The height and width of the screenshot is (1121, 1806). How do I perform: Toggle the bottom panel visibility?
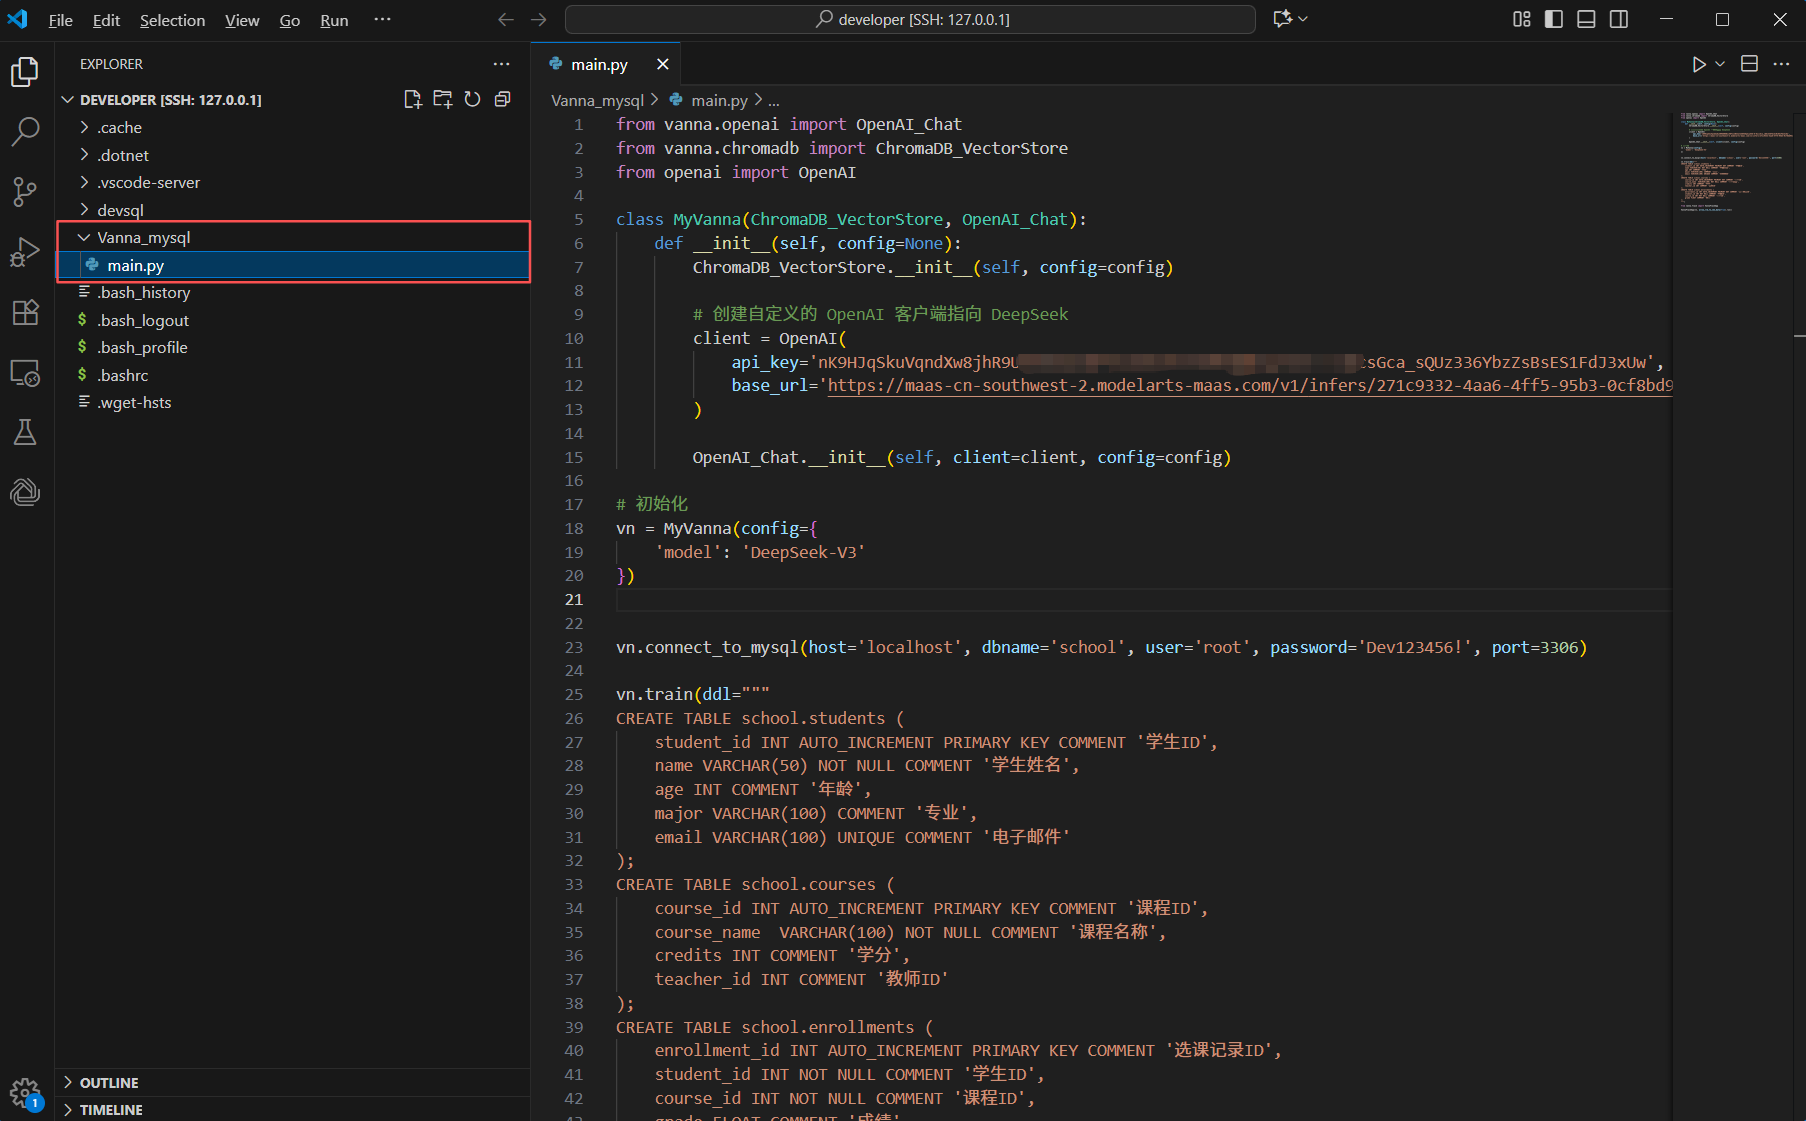point(1586,19)
